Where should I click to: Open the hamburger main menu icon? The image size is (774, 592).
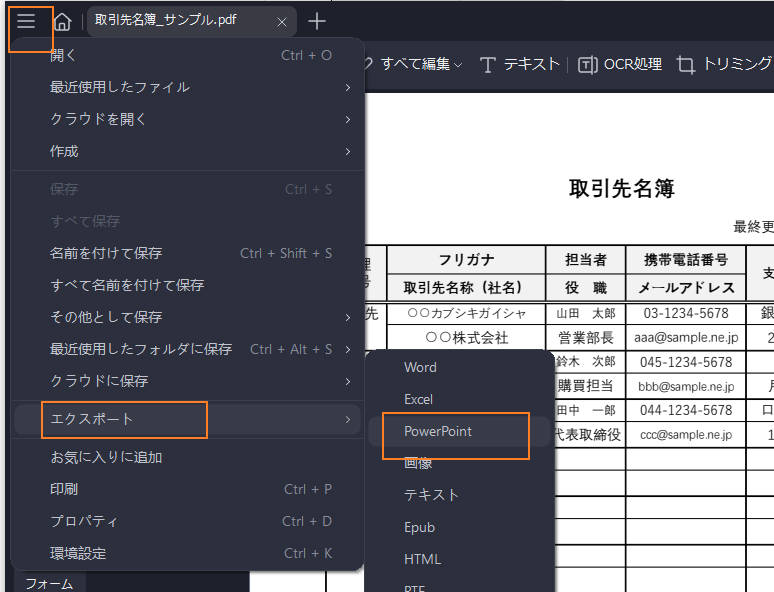pos(26,21)
